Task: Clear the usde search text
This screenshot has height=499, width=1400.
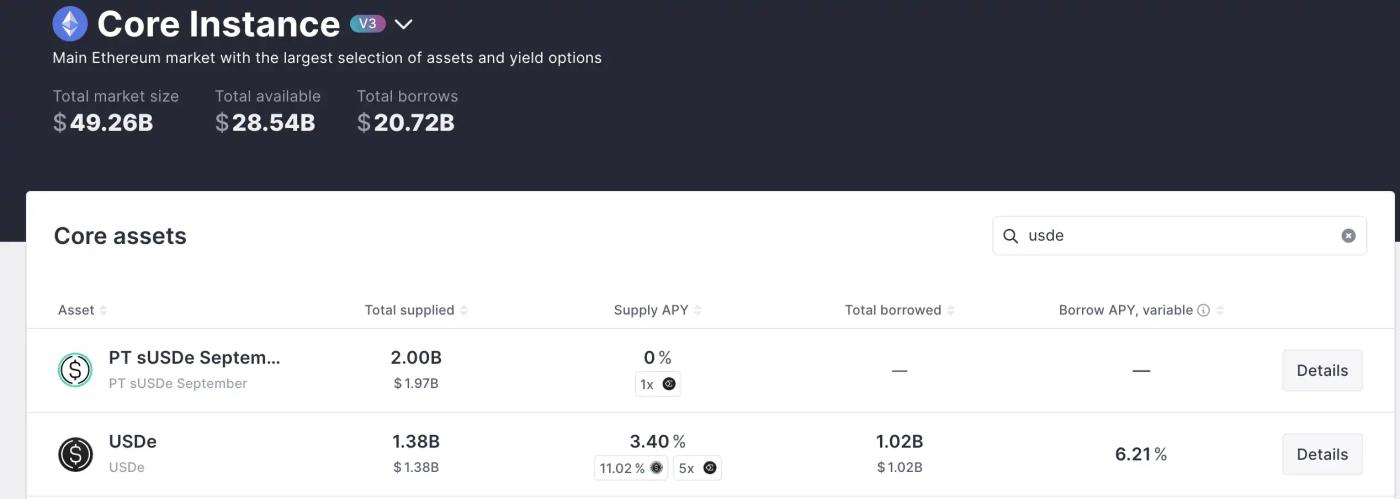Action: [1348, 236]
